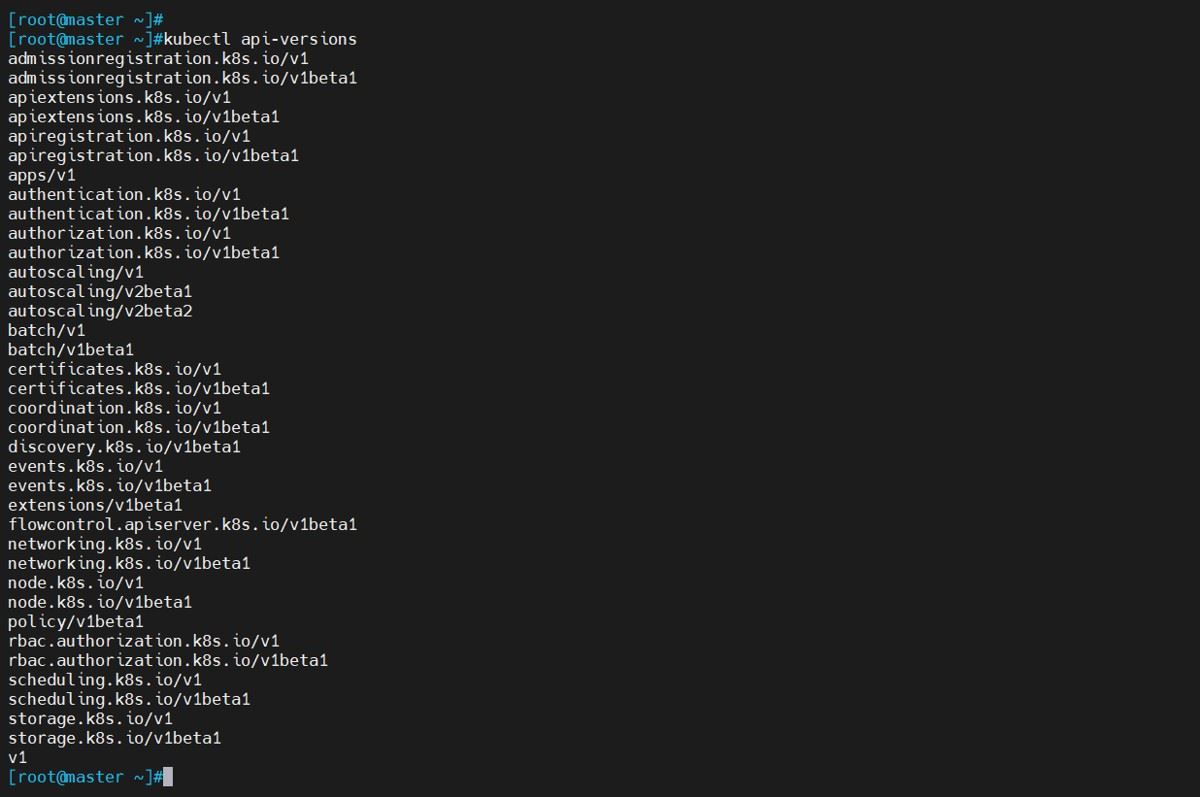Click the autoscaling/v1 output line

pos(75,272)
